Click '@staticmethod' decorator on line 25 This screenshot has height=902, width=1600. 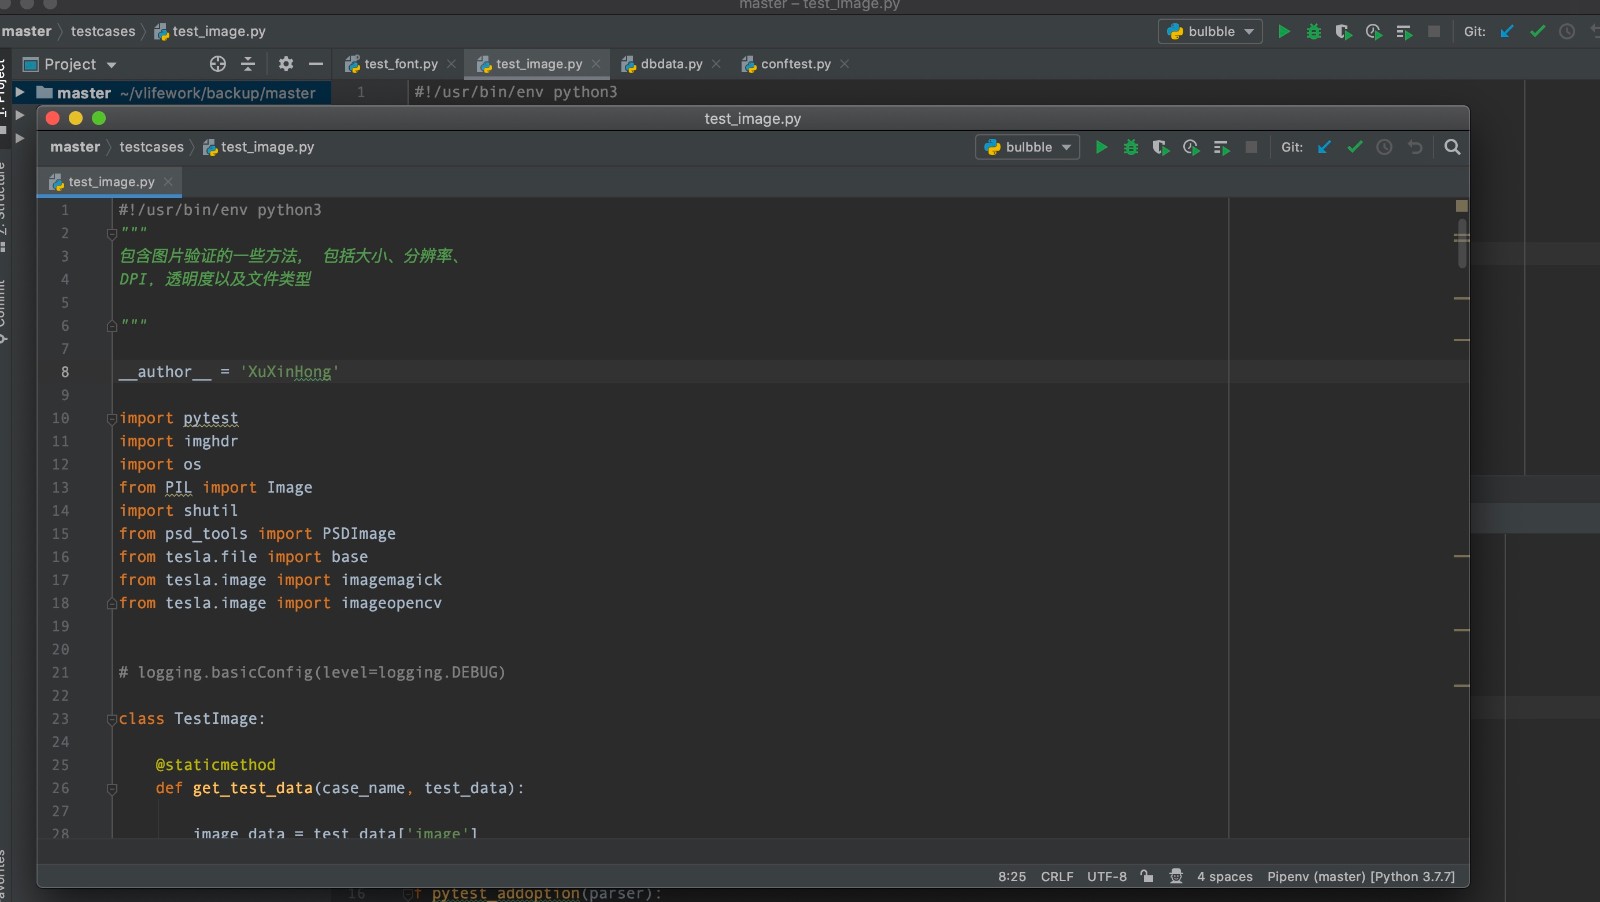point(215,765)
